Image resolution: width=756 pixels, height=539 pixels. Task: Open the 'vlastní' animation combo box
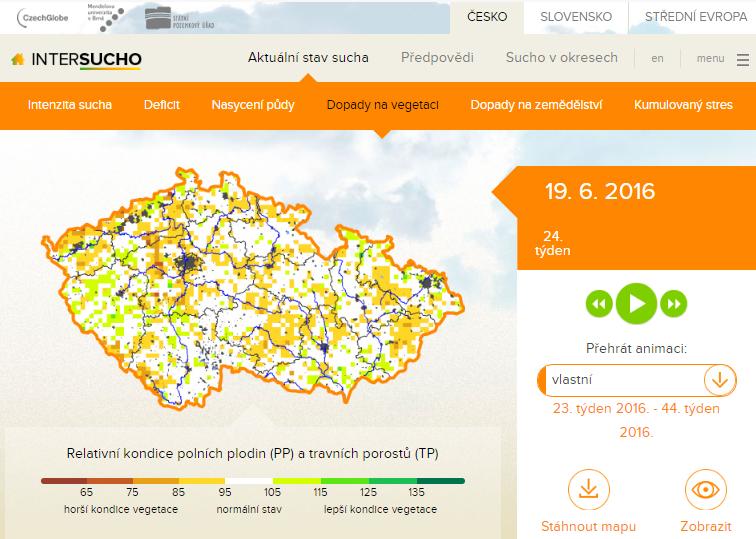coord(636,380)
